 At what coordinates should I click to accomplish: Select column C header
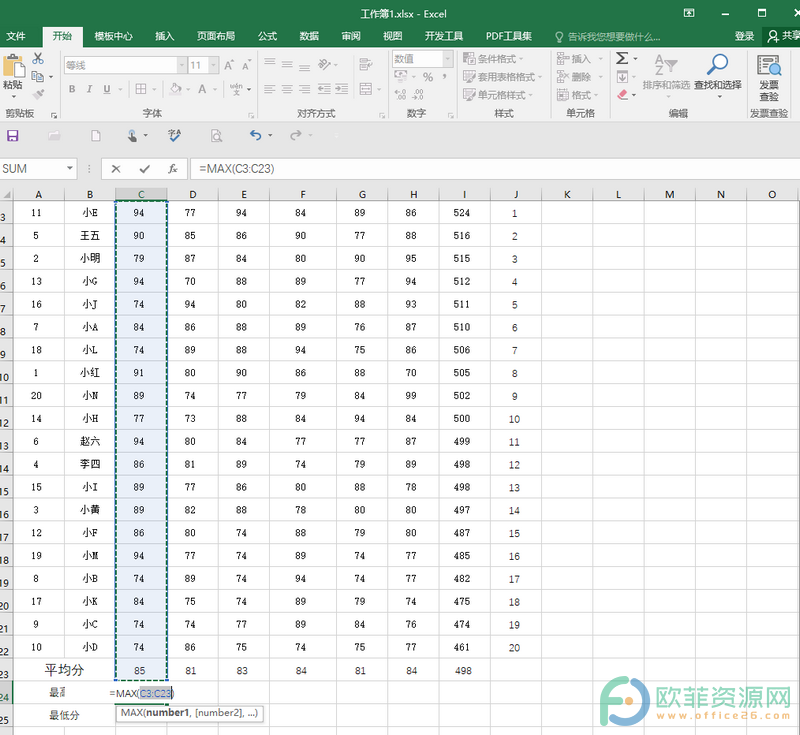click(141, 194)
